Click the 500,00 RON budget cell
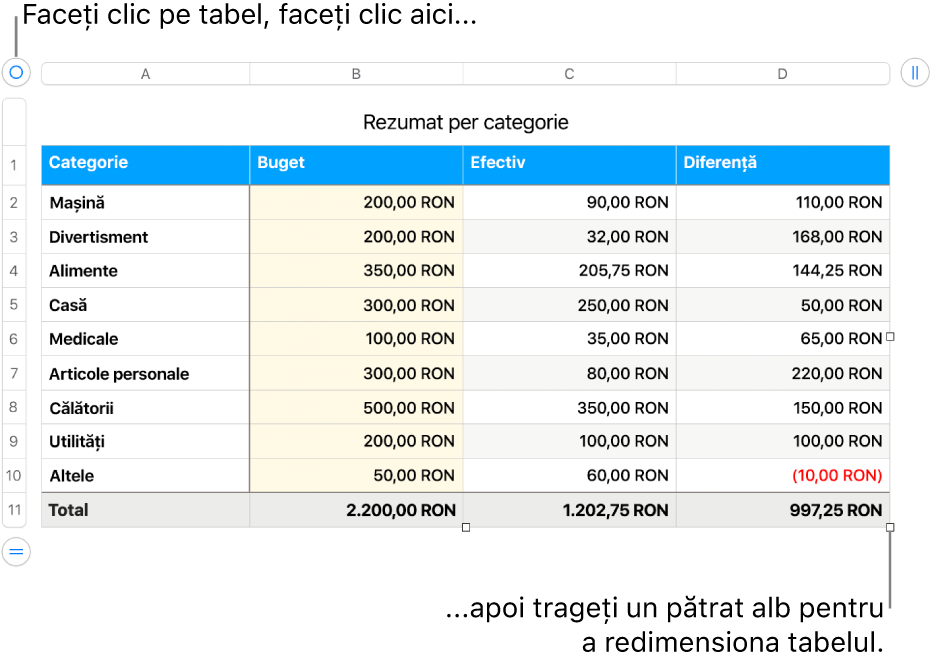The width and height of the screenshot is (934, 662). 356,408
